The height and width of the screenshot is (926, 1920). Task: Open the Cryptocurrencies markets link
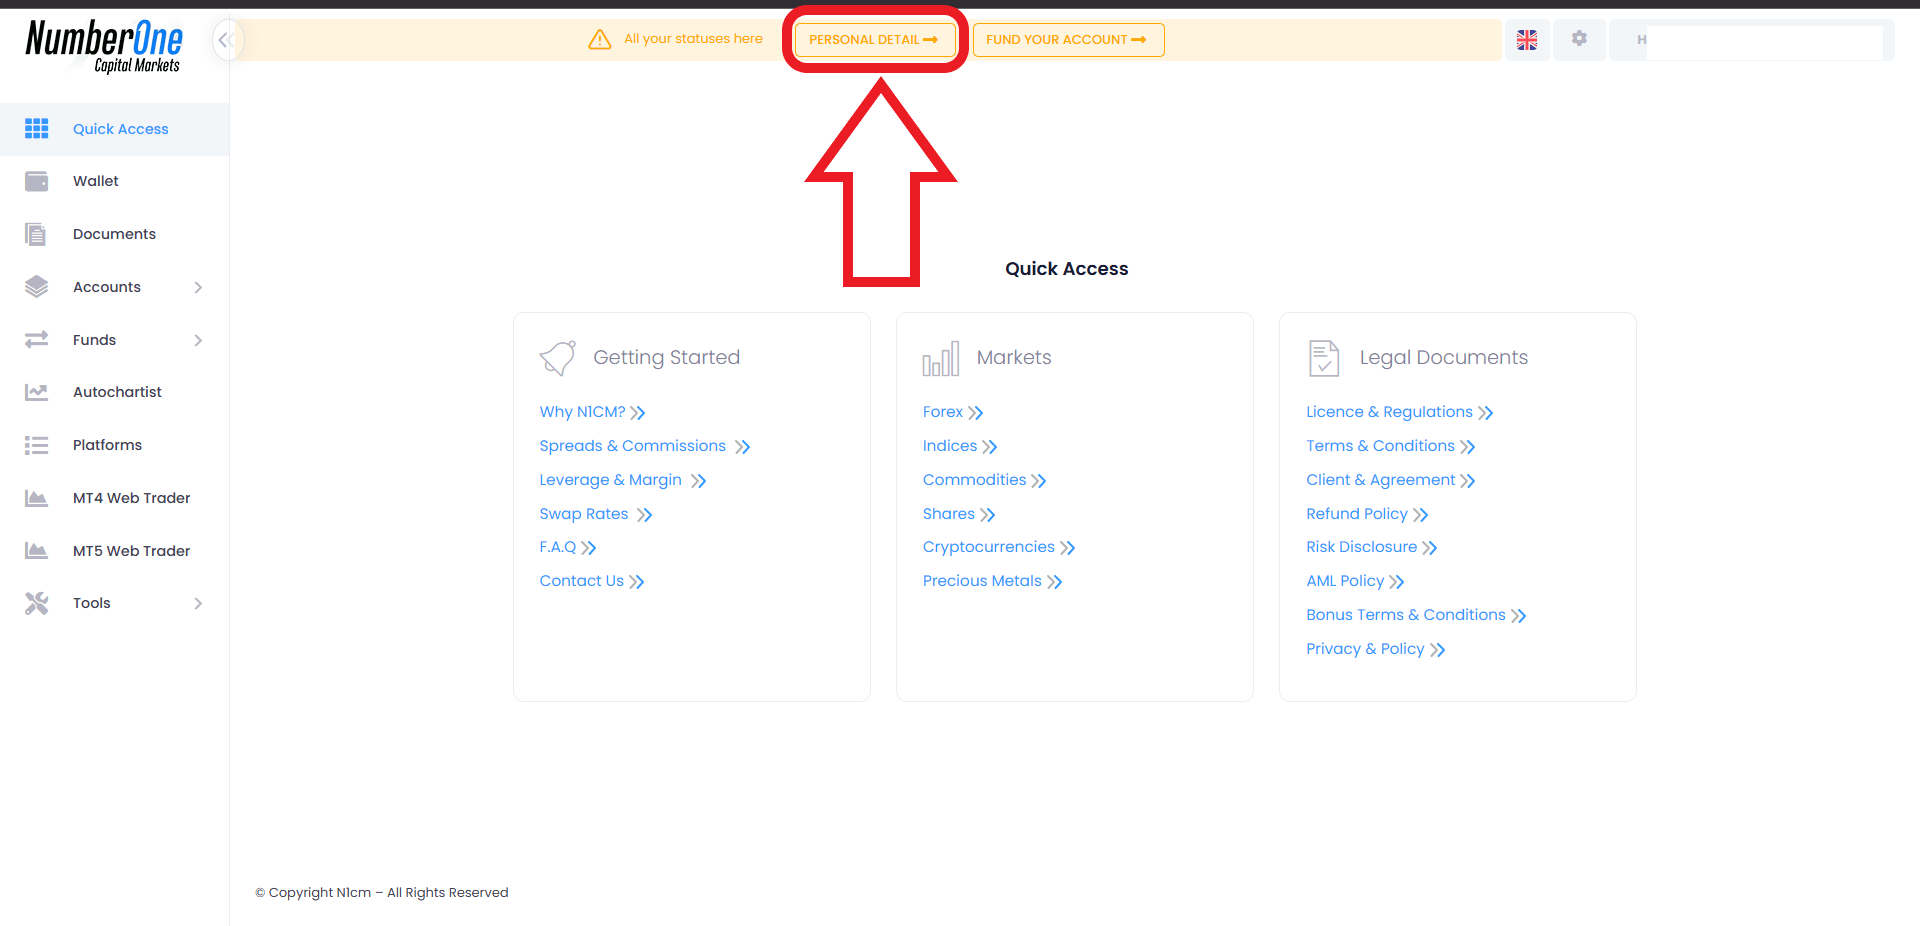pos(988,547)
